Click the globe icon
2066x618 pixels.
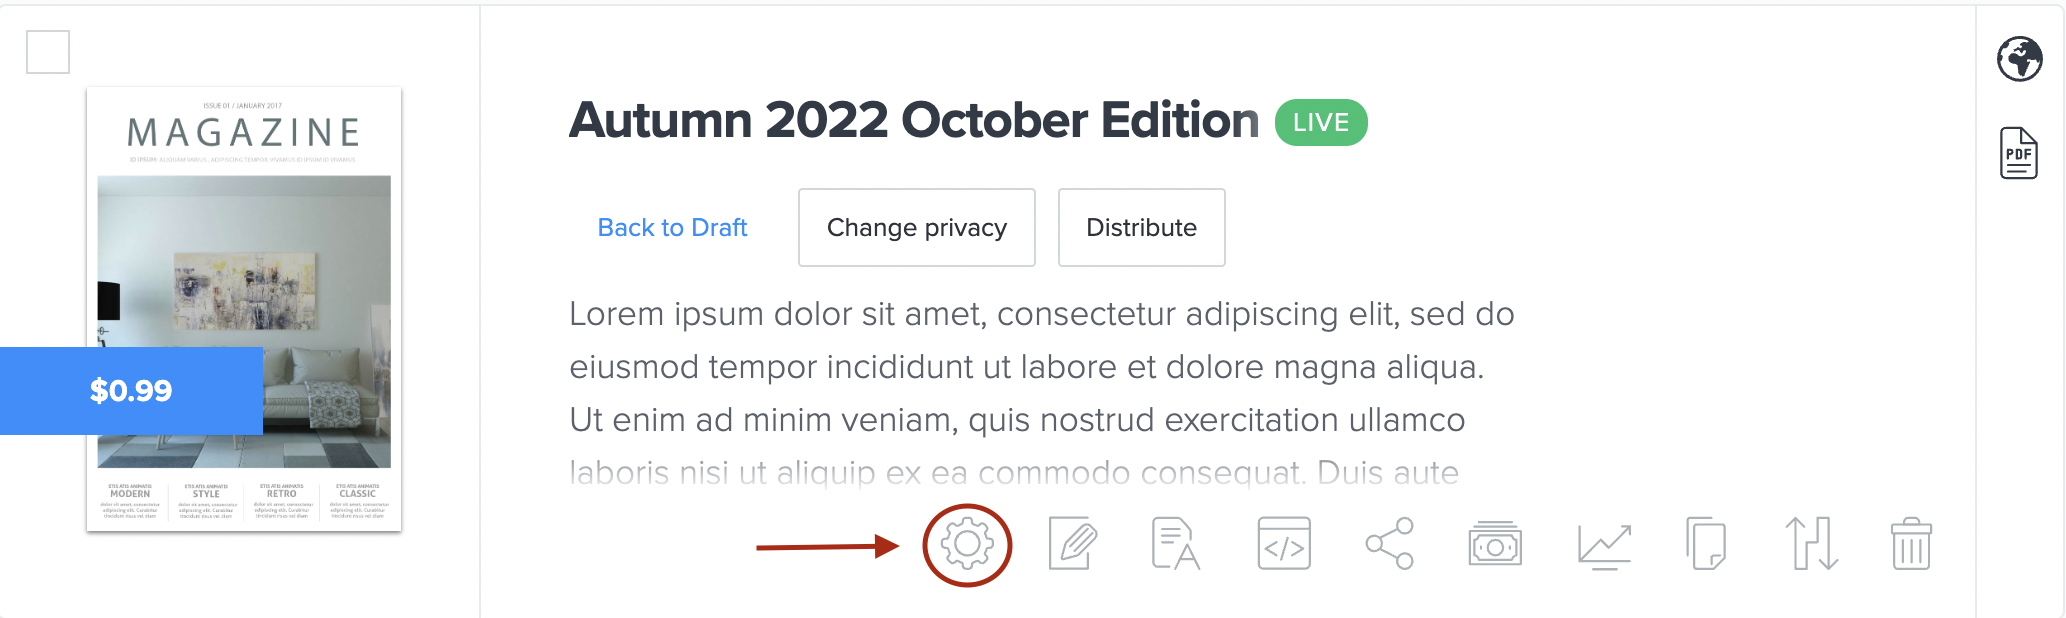point(2019,59)
